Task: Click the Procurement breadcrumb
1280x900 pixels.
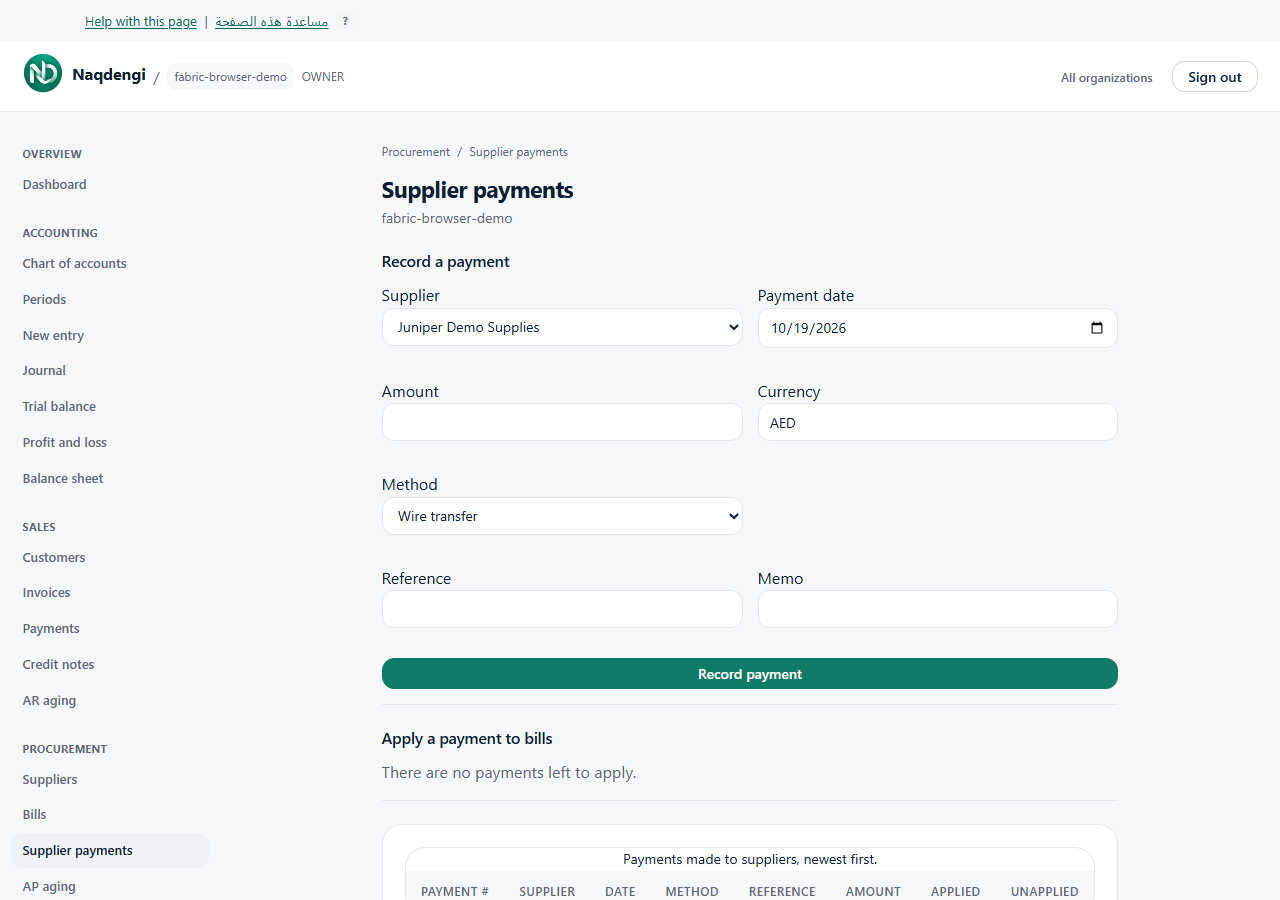Action: tap(416, 152)
